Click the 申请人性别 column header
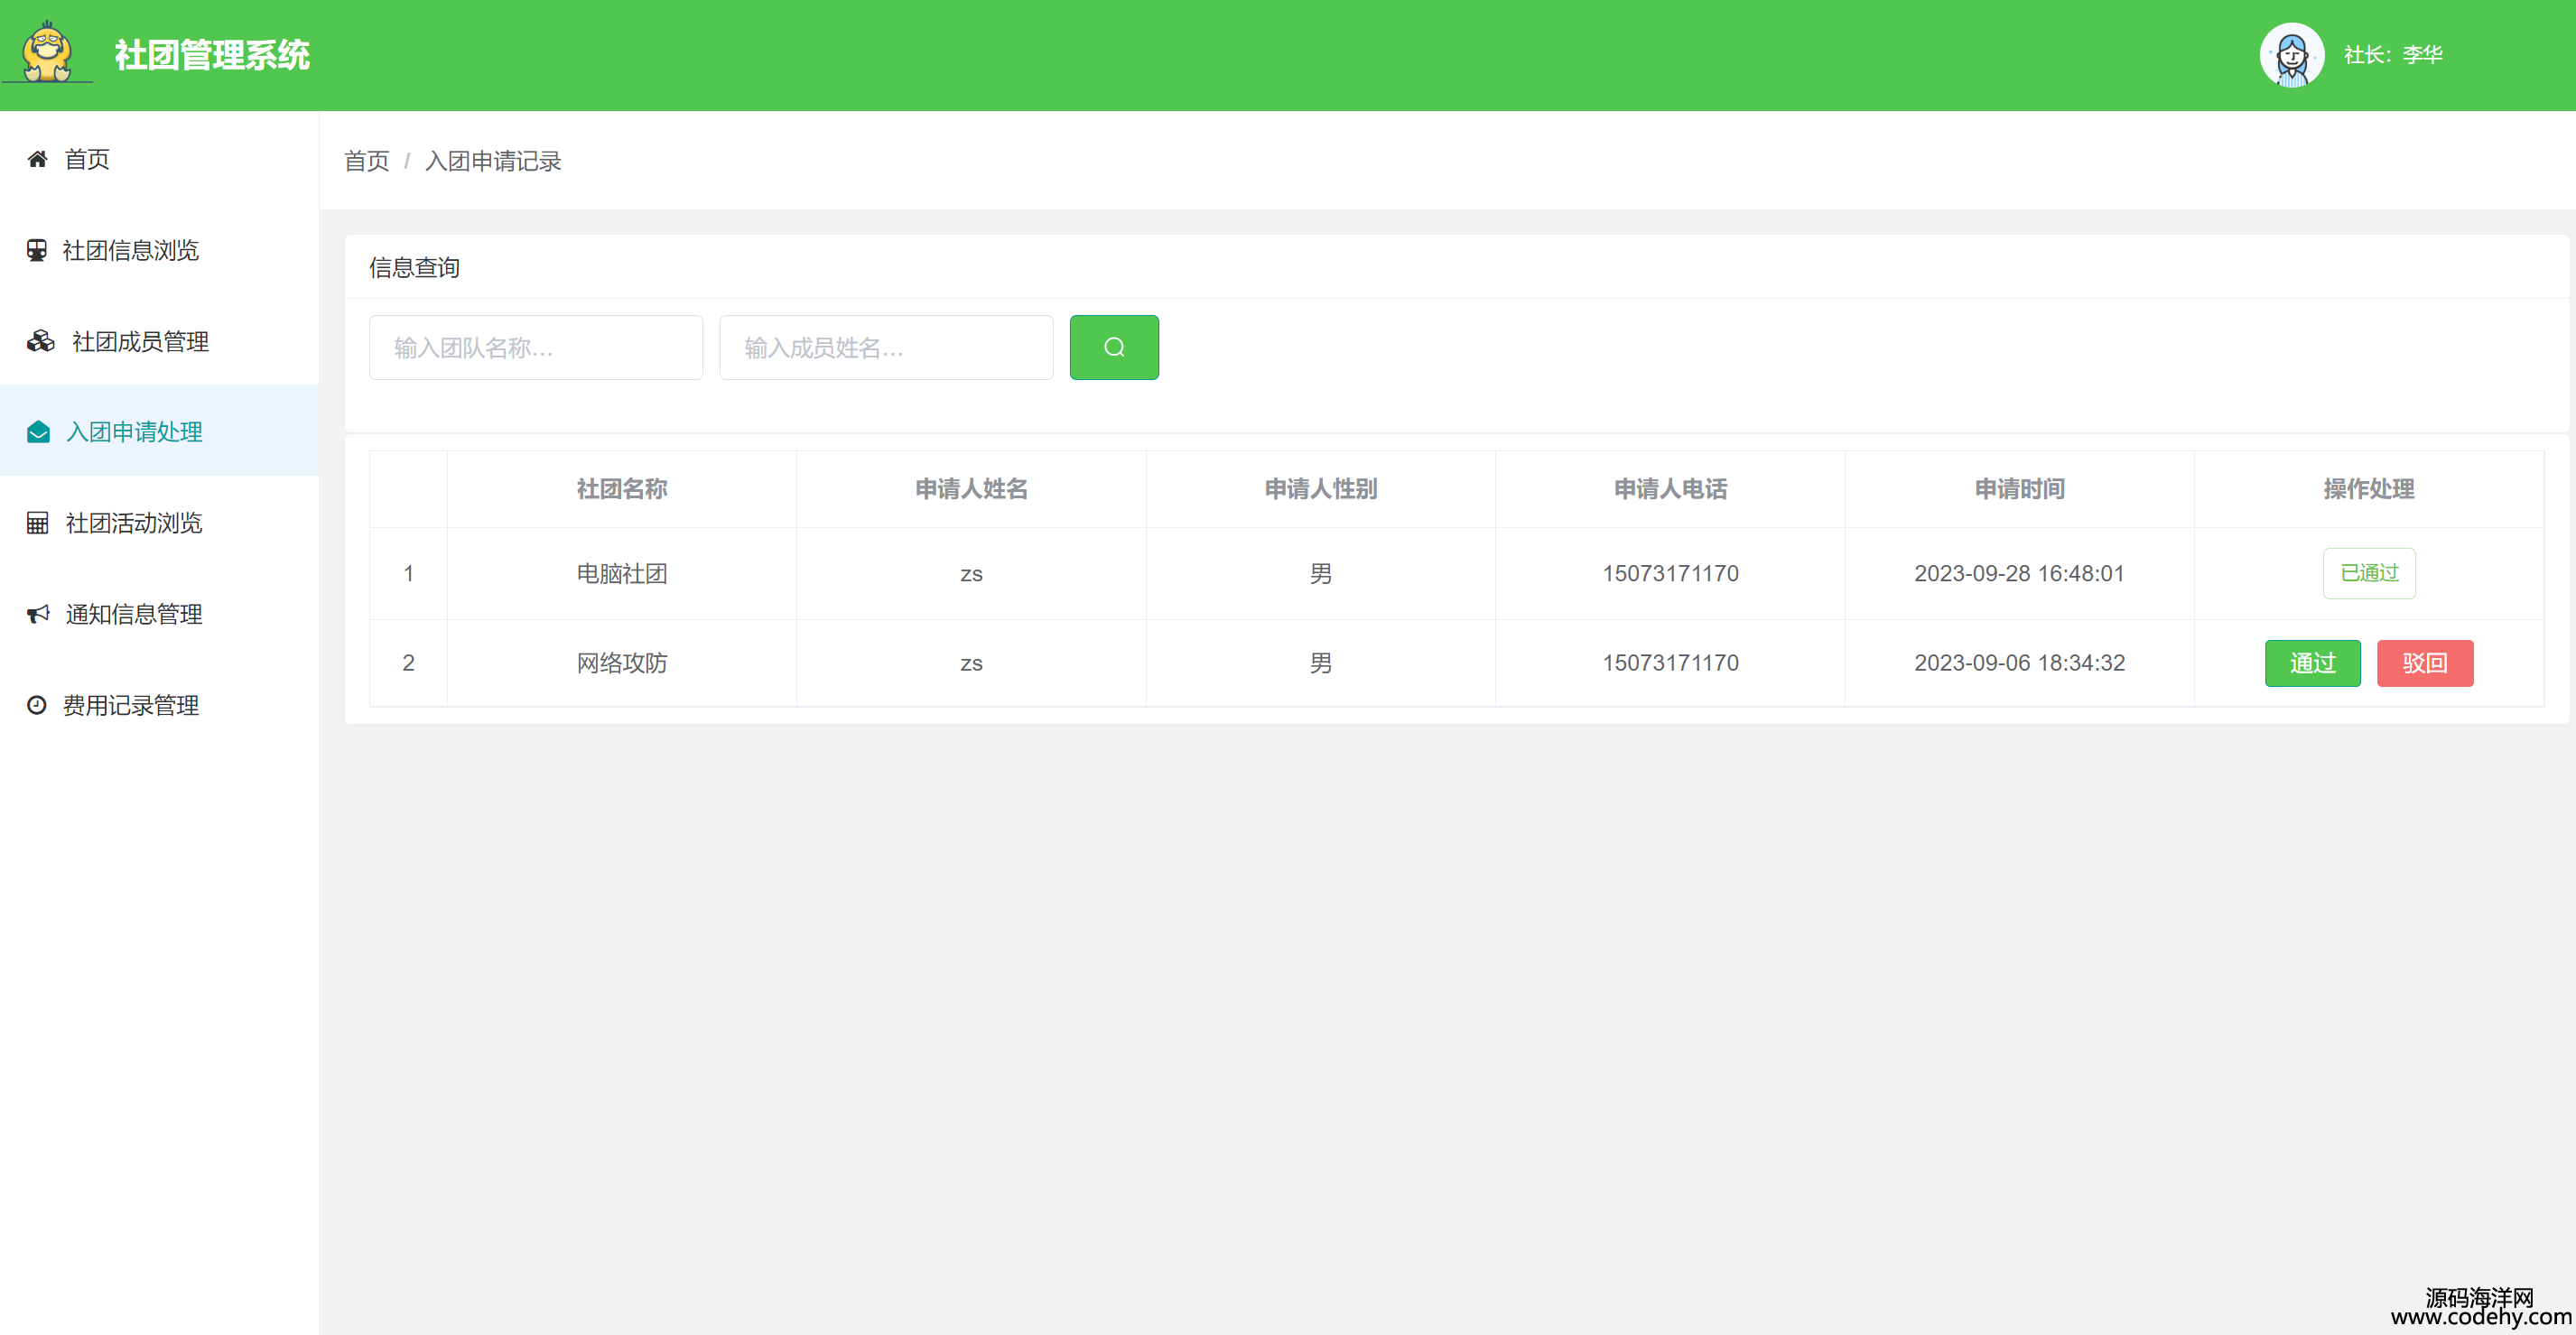 (x=1321, y=489)
